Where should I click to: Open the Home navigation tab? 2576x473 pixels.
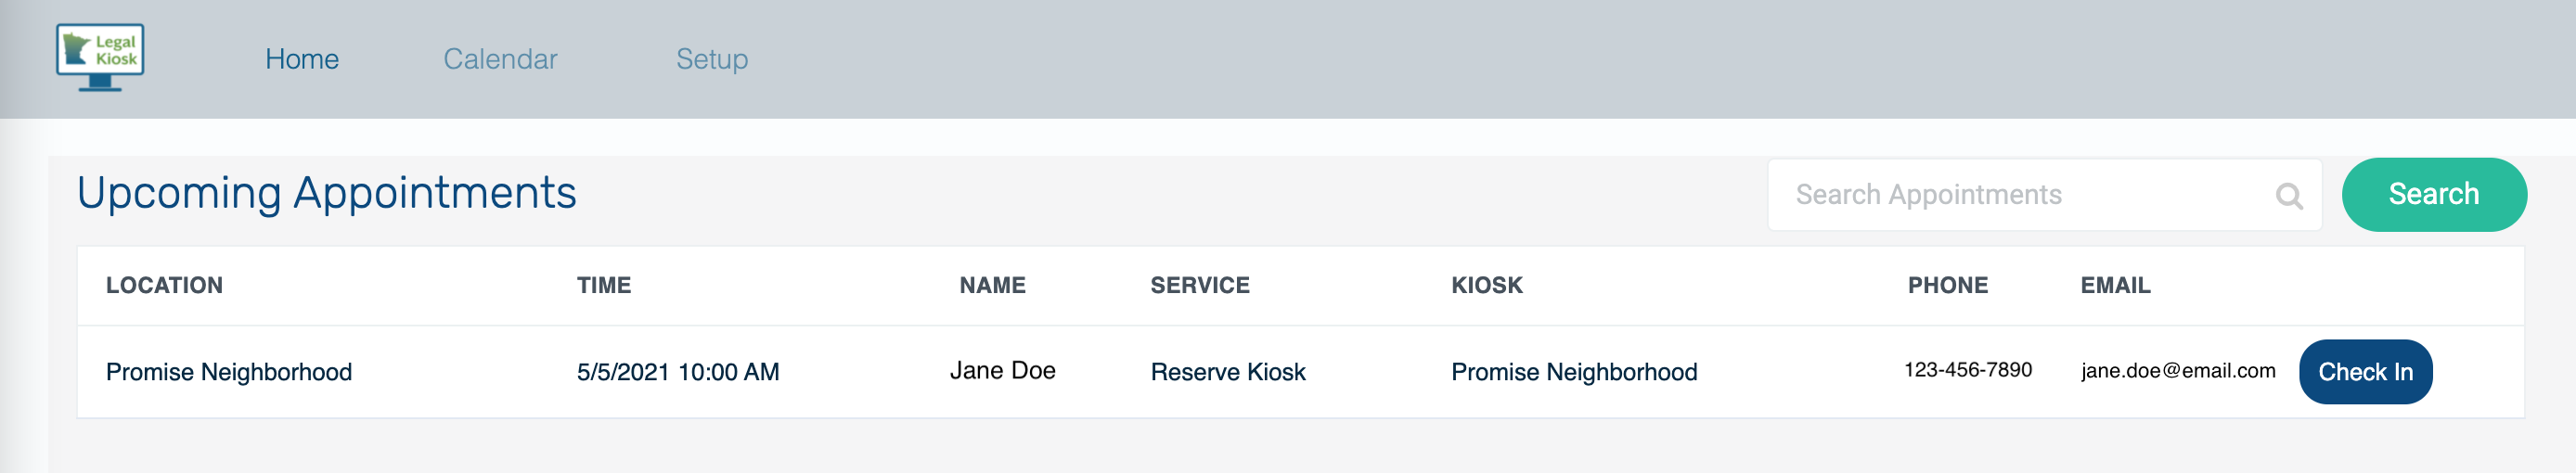pyautogui.click(x=302, y=59)
